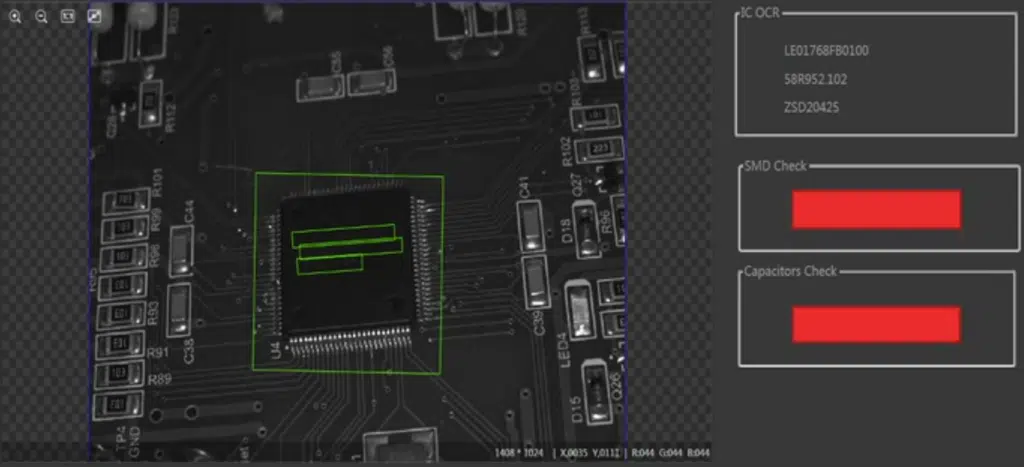
Task: Click the U4 silkscreen label beside the chip
Action: 274,349
